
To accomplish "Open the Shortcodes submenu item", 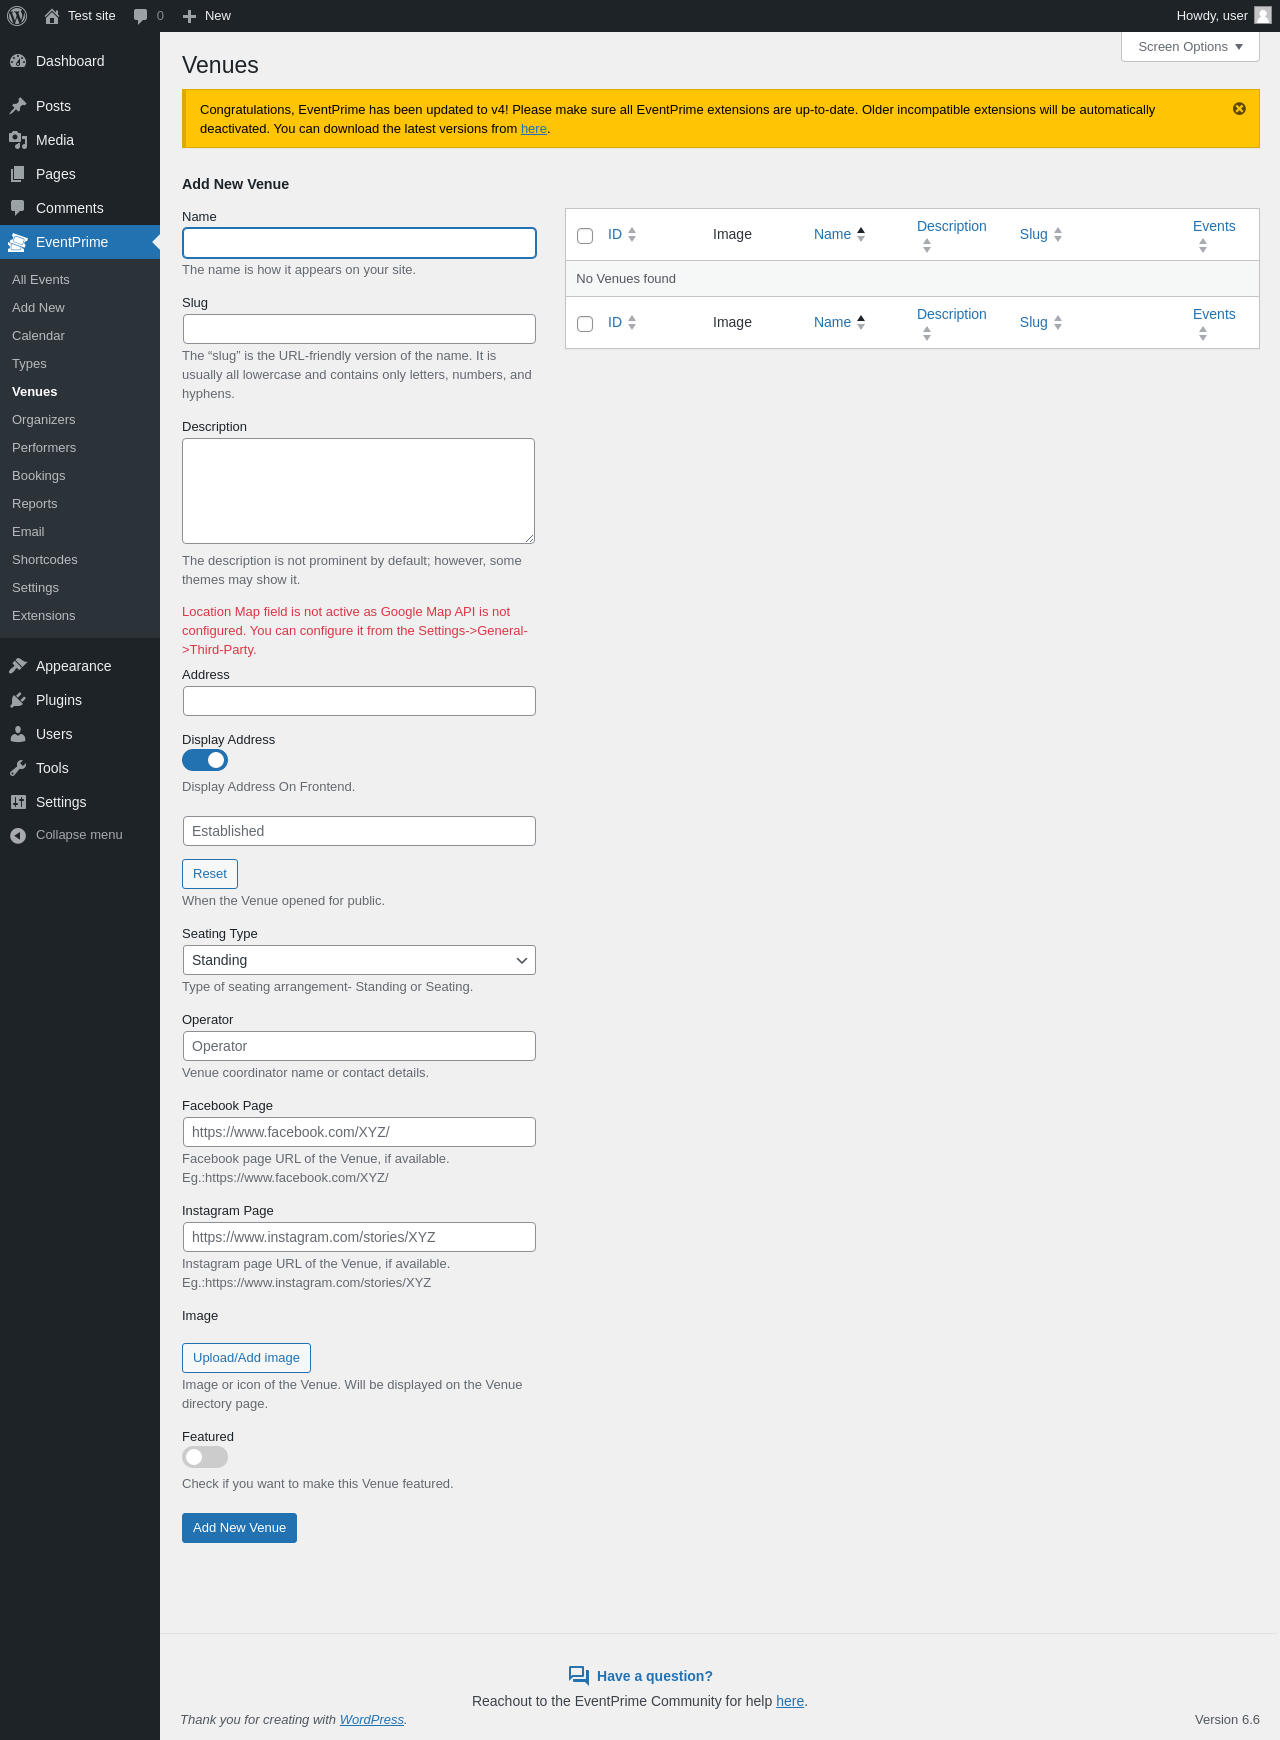I will [x=45, y=560].
